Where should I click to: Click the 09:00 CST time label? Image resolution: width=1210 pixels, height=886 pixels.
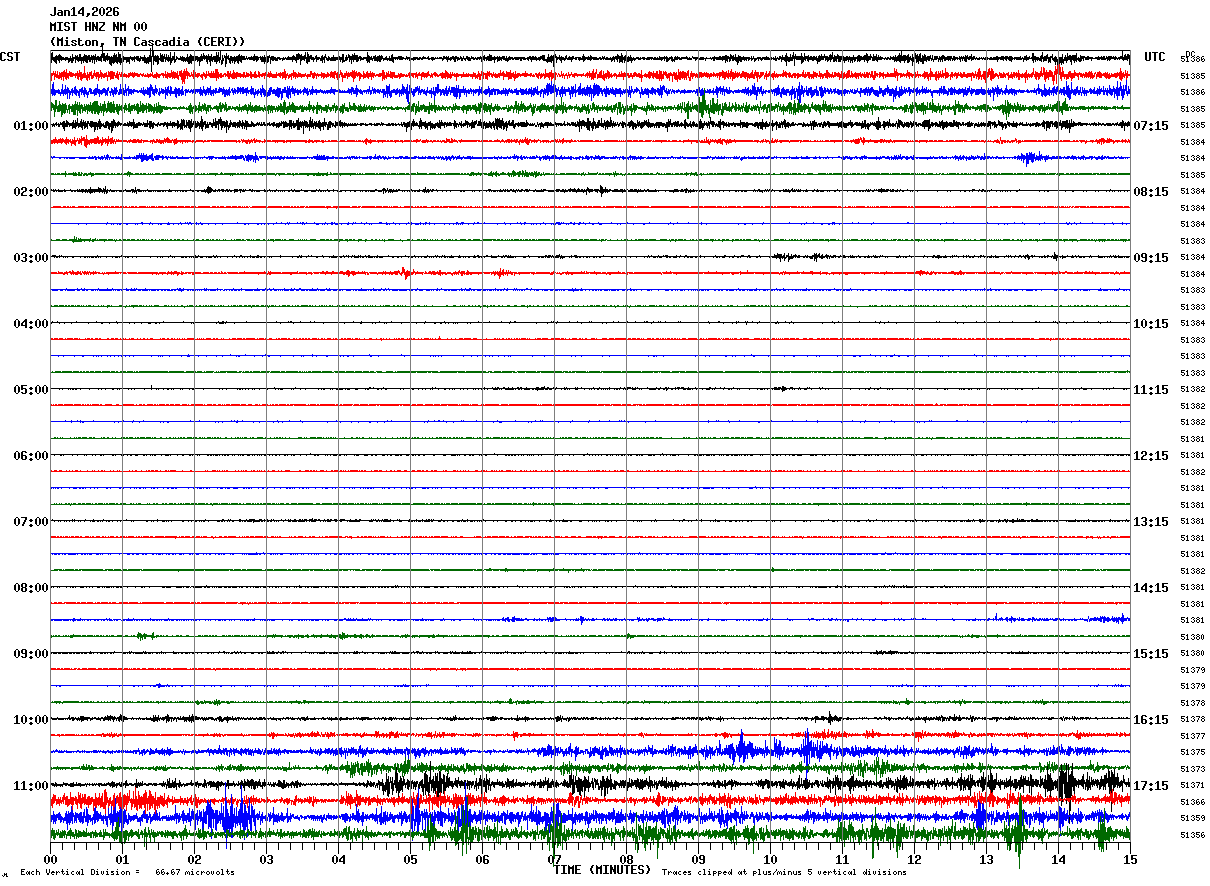tap(31, 654)
